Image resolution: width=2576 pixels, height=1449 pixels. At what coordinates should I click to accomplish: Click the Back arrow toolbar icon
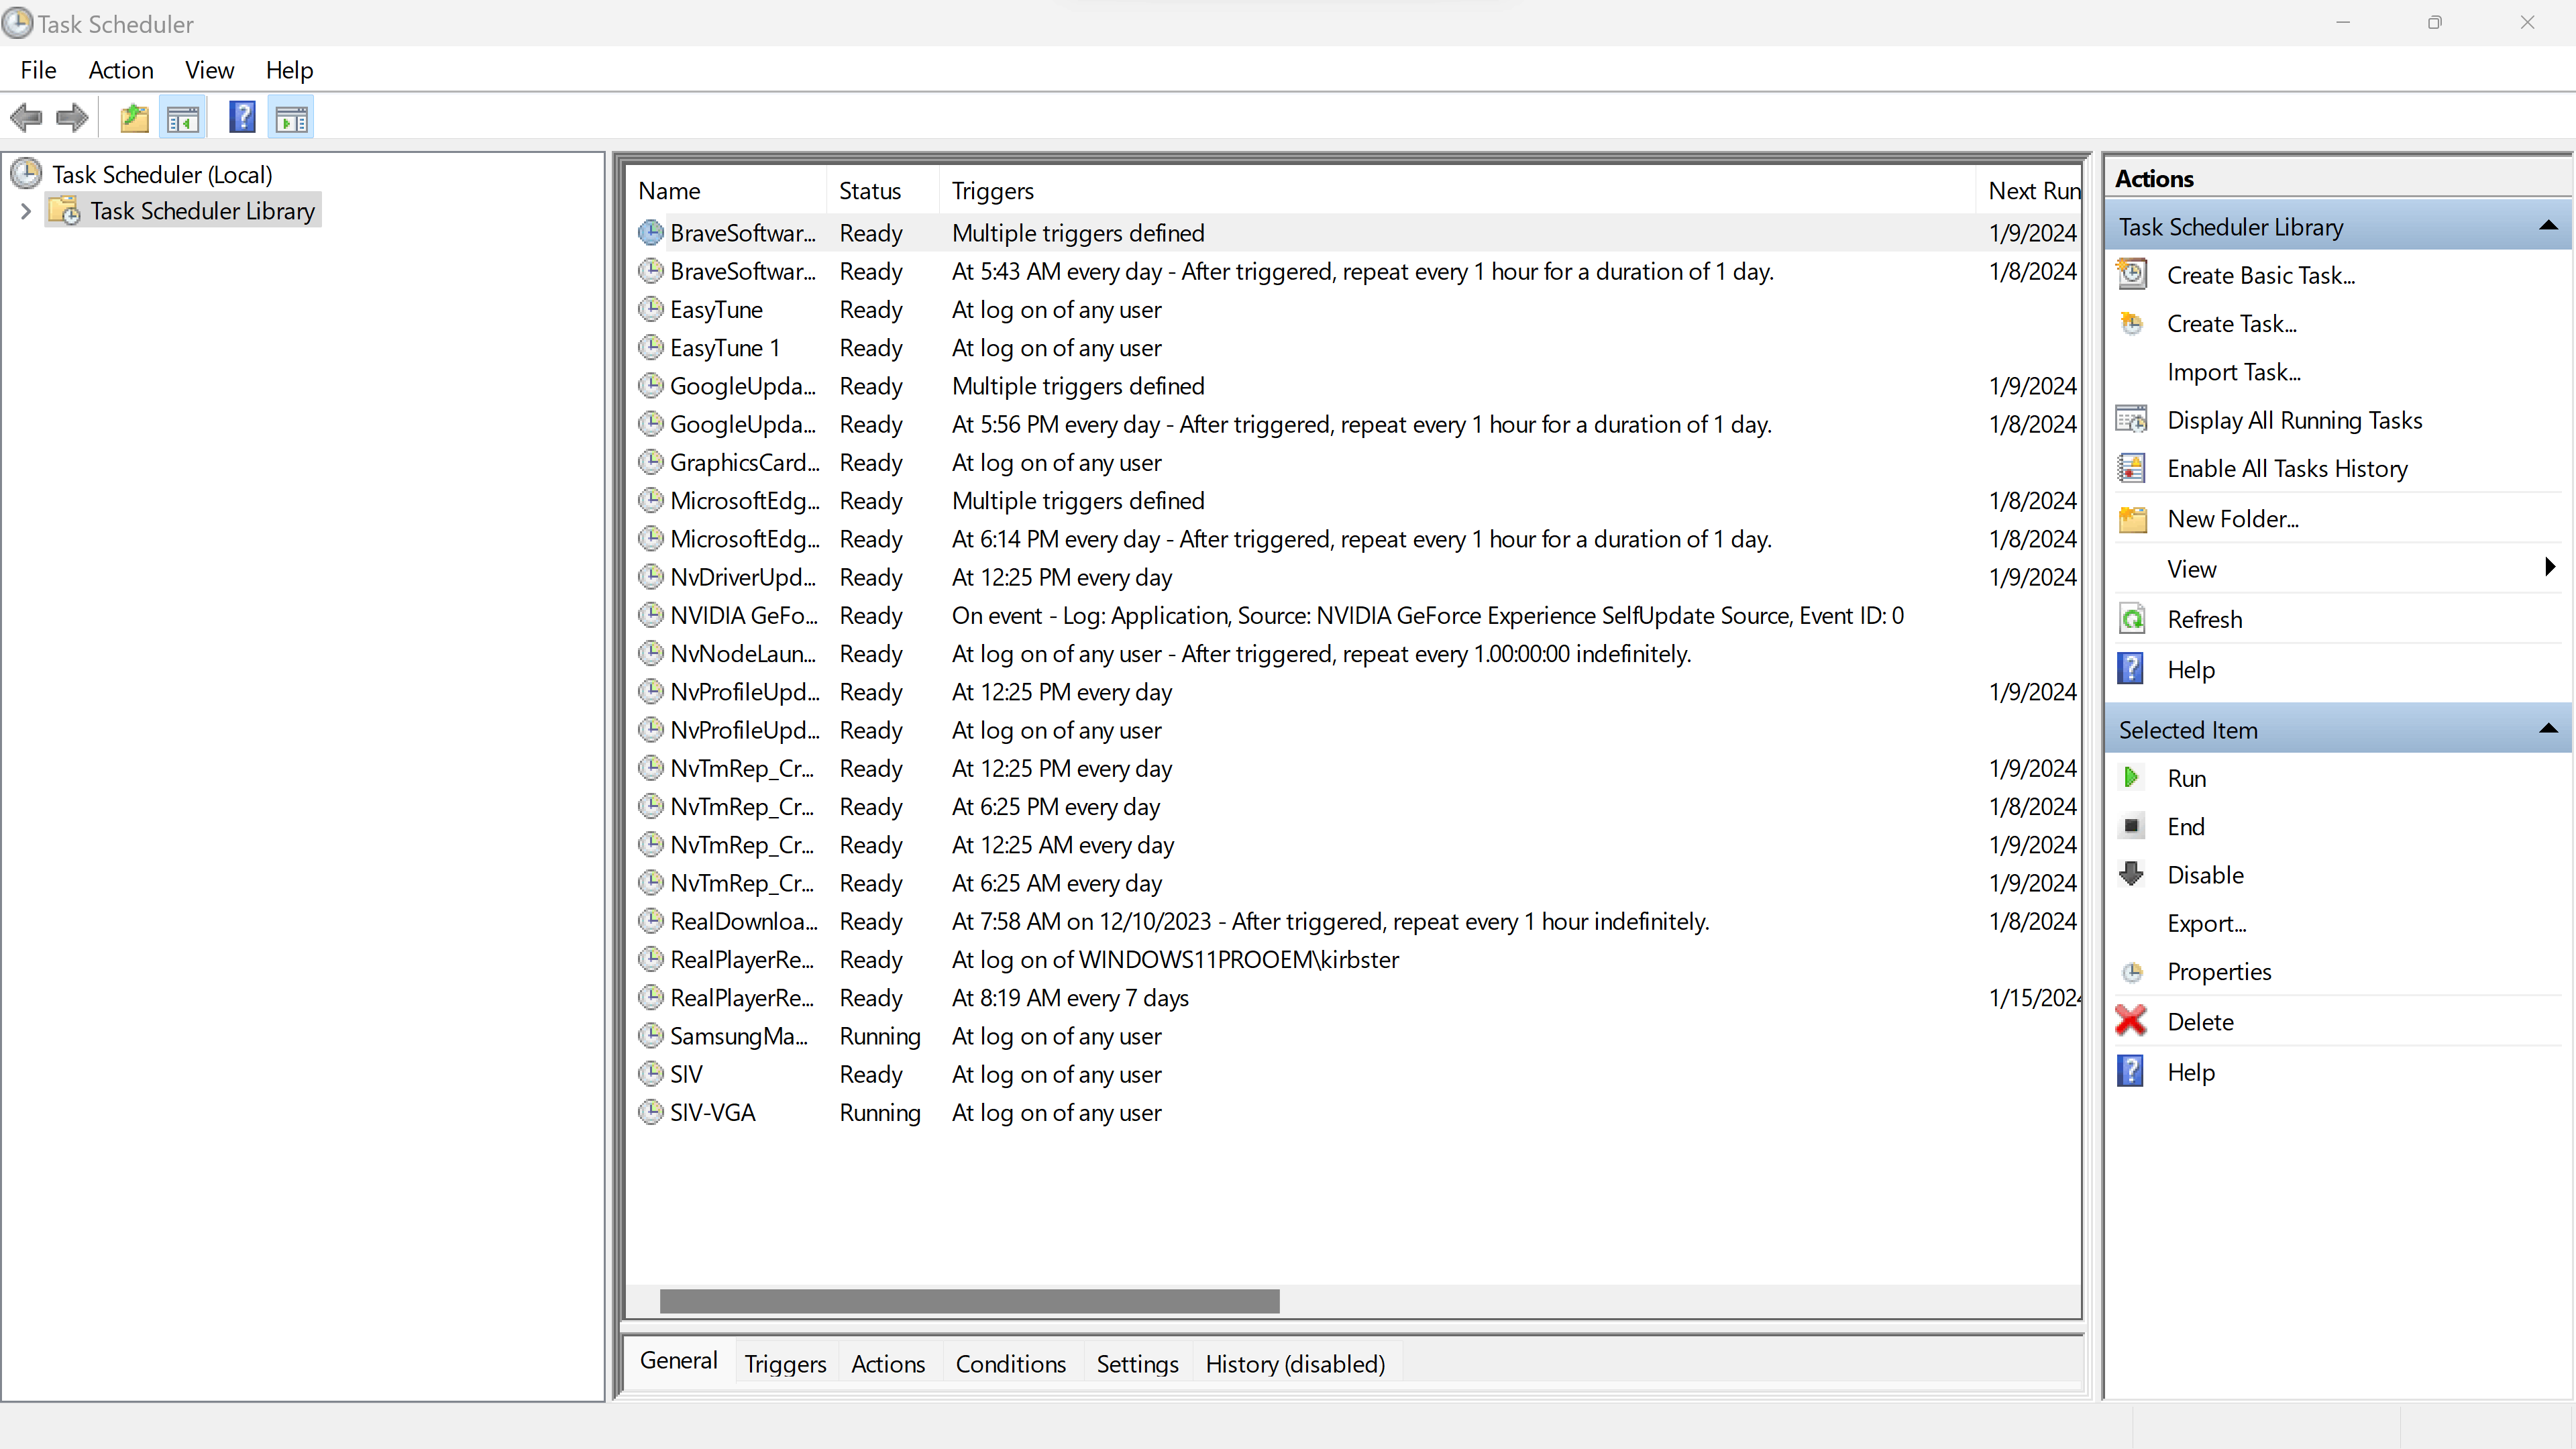pyautogui.click(x=26, y=118)
